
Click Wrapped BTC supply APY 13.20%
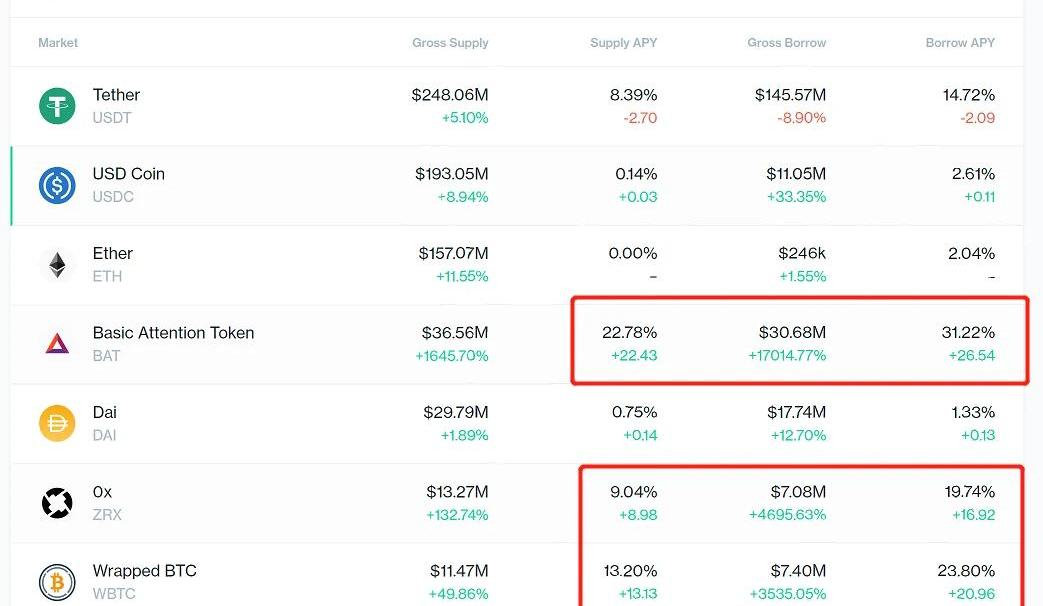pyautogui.click(x=631, y=571)
